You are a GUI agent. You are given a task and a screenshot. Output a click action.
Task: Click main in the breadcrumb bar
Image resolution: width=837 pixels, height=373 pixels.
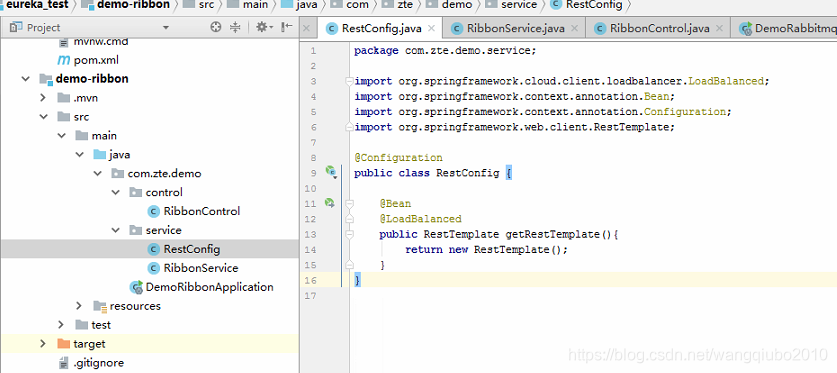(255, 5)
